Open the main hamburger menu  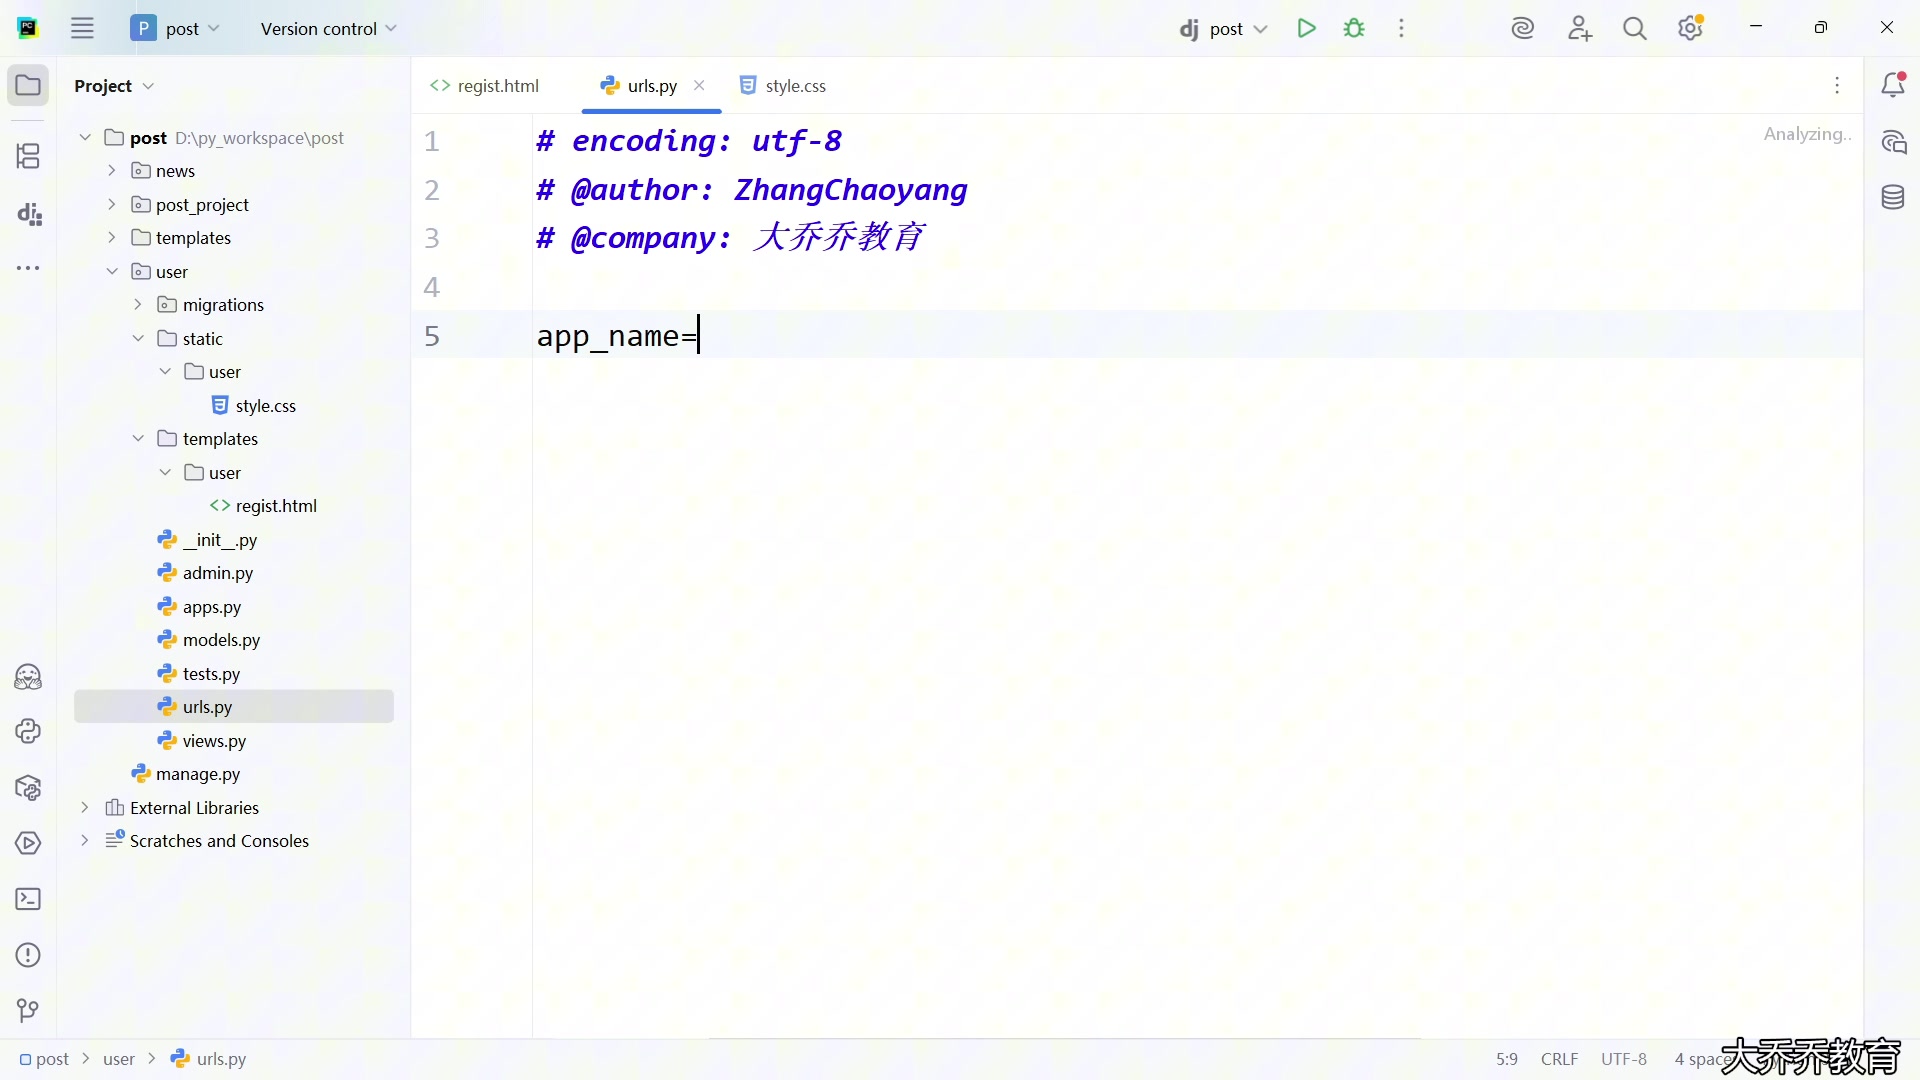point(82,28)
